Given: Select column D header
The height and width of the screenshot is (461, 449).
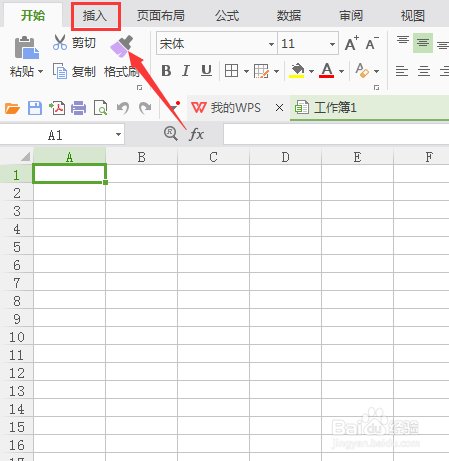Looking at the screenshot, I should tap(285, 157).
